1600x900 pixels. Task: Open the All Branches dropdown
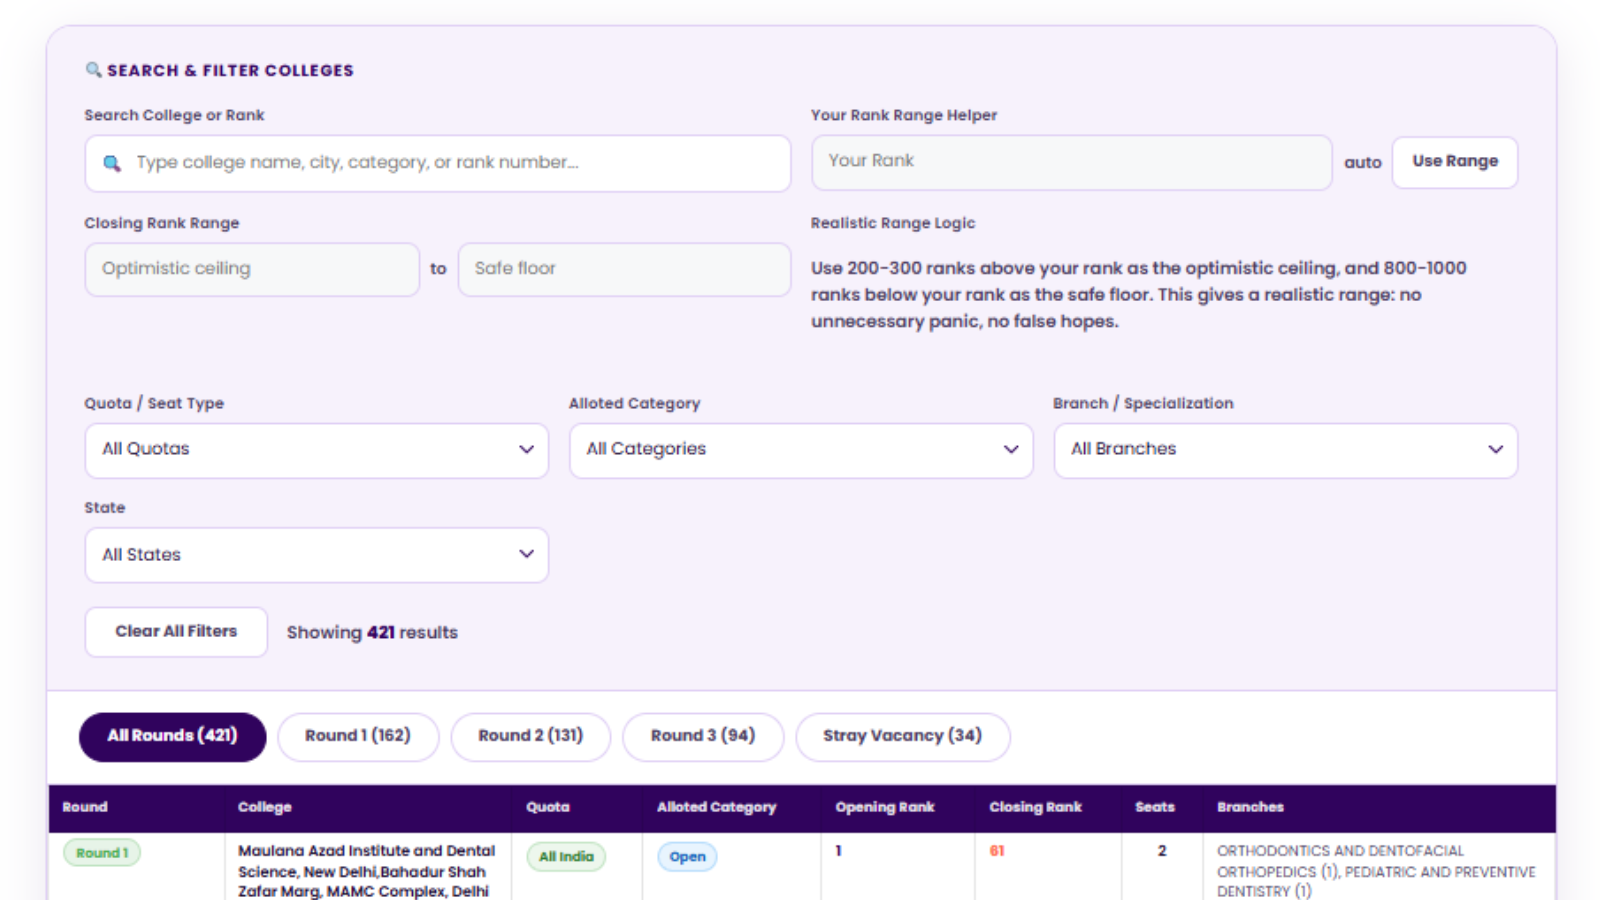point(1285,450)
